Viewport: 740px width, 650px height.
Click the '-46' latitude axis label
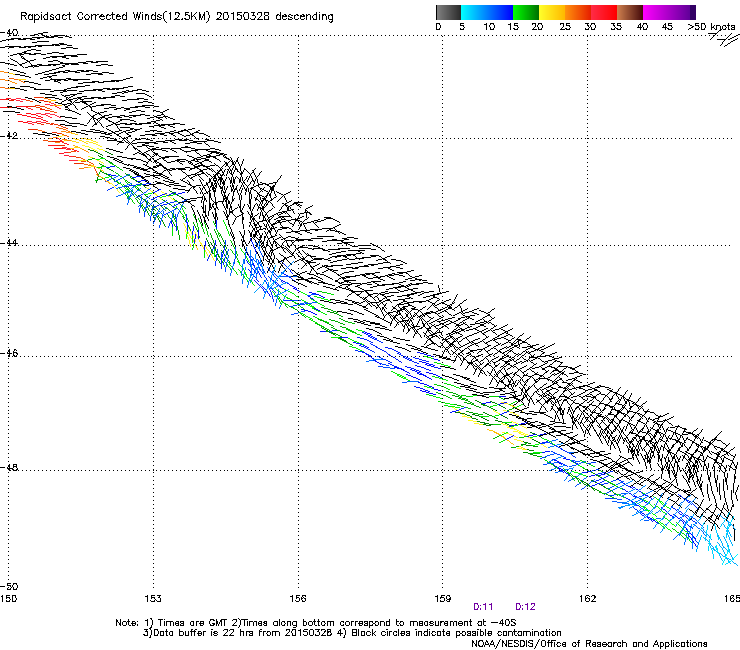tap(9, 354)
